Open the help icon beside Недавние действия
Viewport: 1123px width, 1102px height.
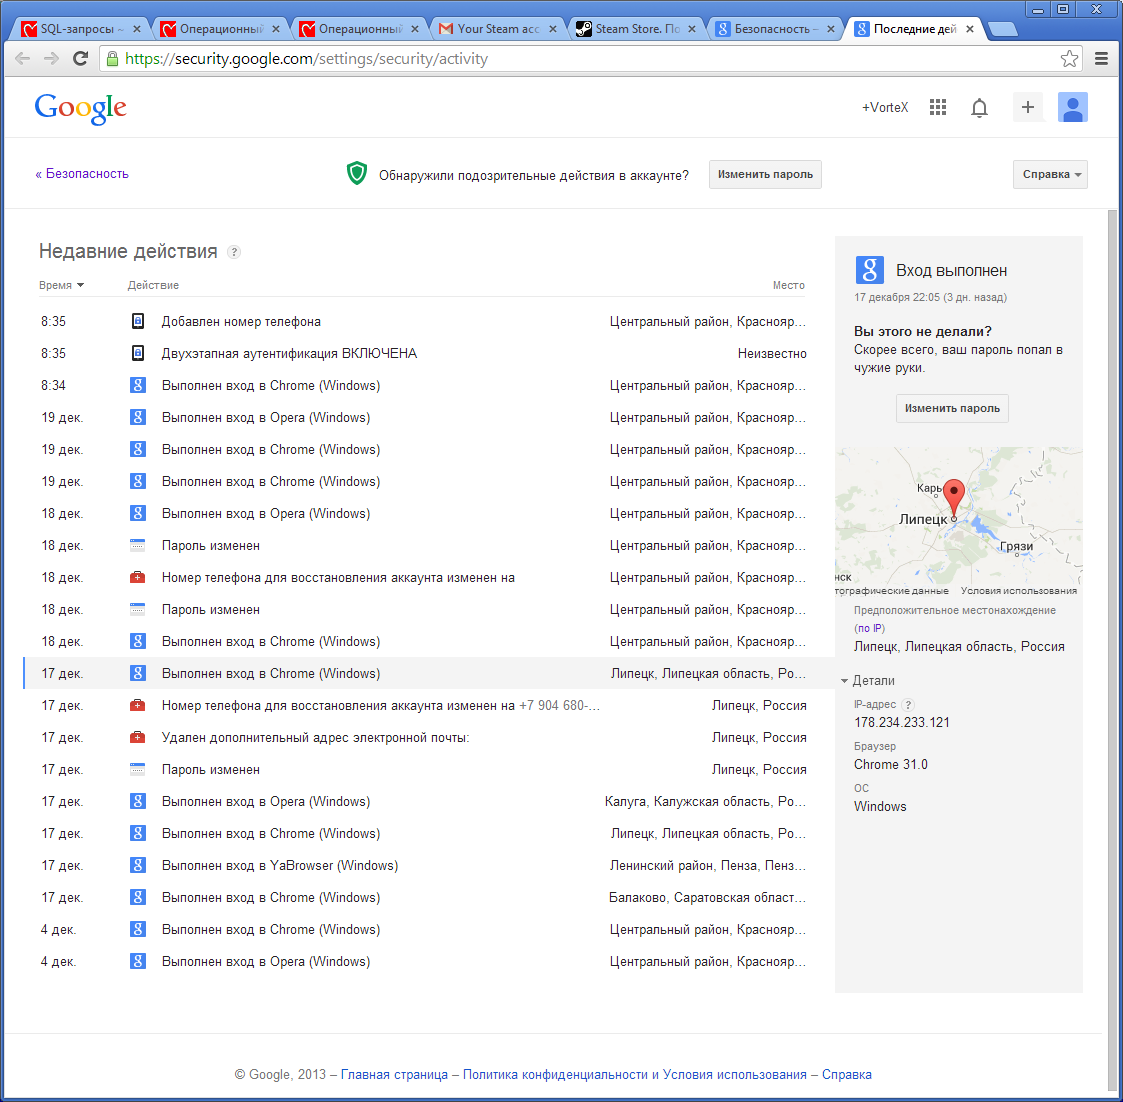coord(233,252)
